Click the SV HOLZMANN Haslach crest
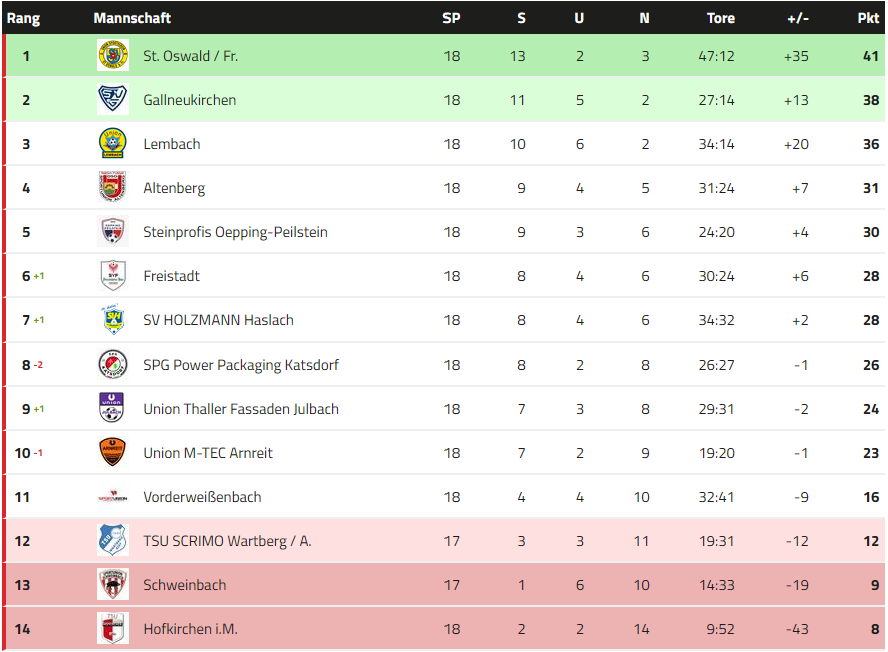 (113, 320)
